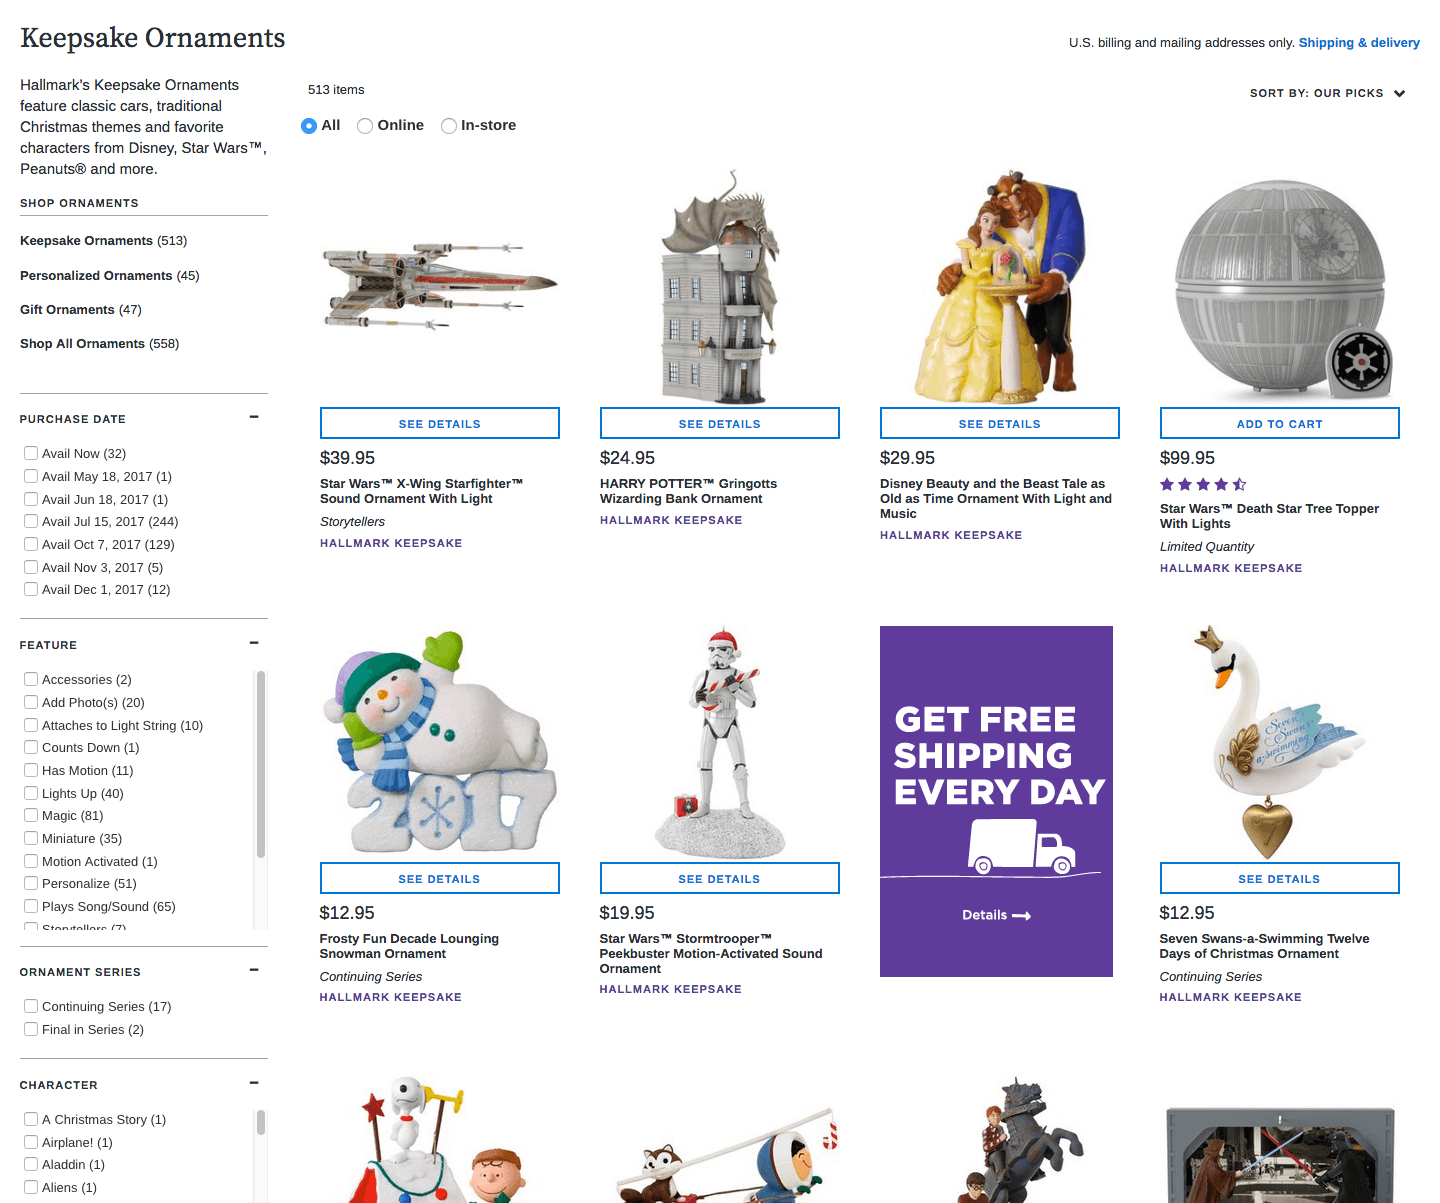This screenshot has width=1440, height=1203.
Task: Select the All radio button
Action: pos(309,126)
